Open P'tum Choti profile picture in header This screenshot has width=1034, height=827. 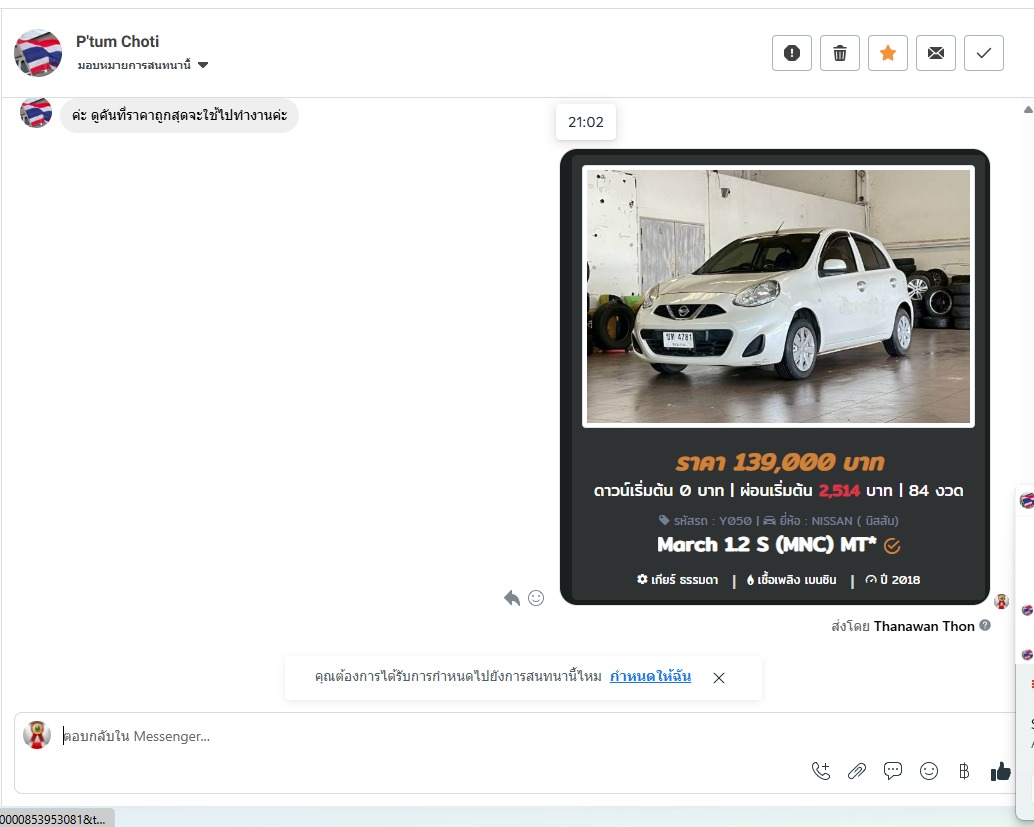coord(38,53)
